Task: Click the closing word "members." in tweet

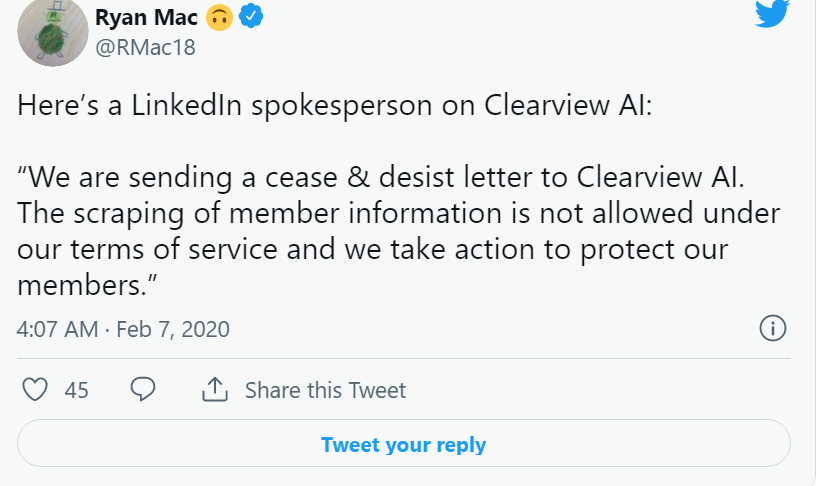Action: [89, 285]
